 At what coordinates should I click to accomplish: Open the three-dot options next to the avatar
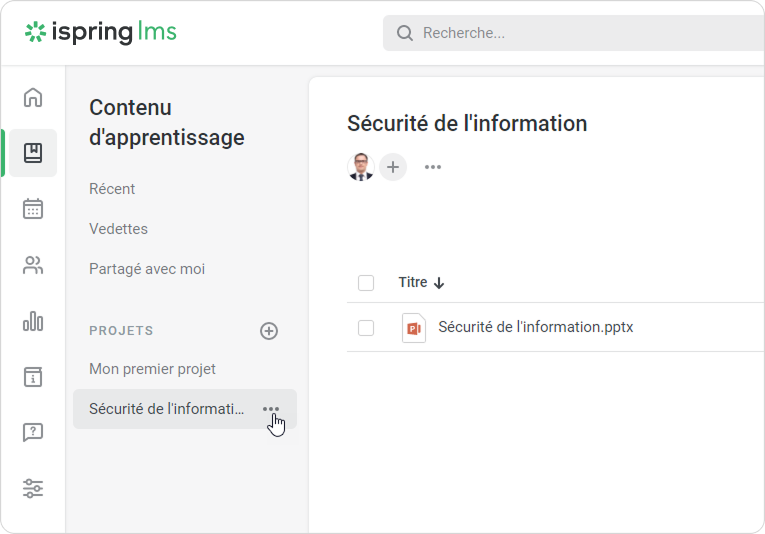click(x=433, y=167)
